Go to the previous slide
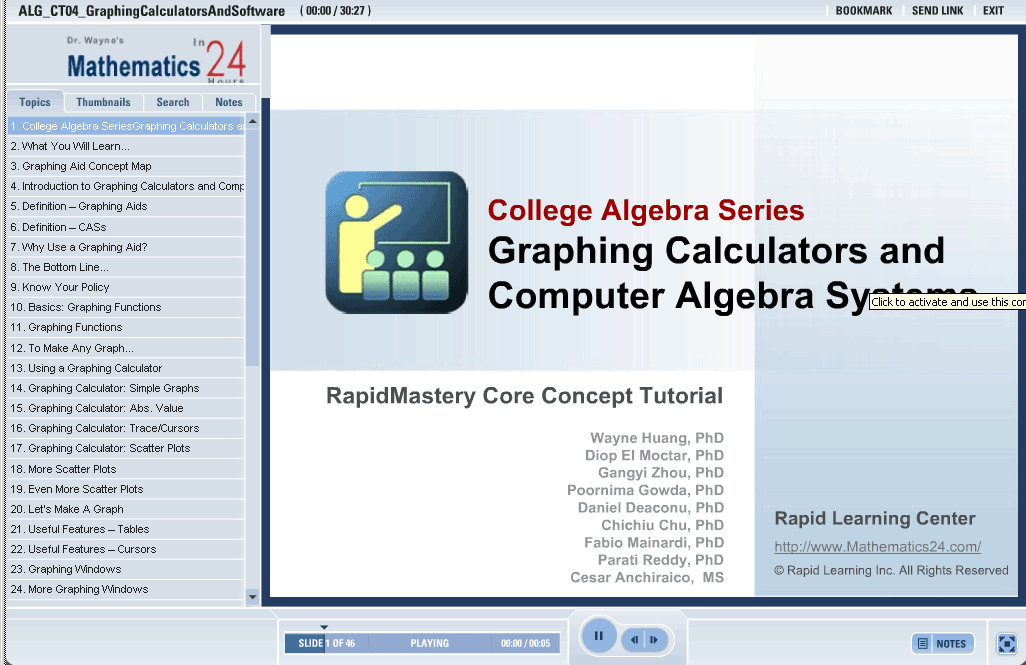The image size is (1026, 665). point(636,640)
